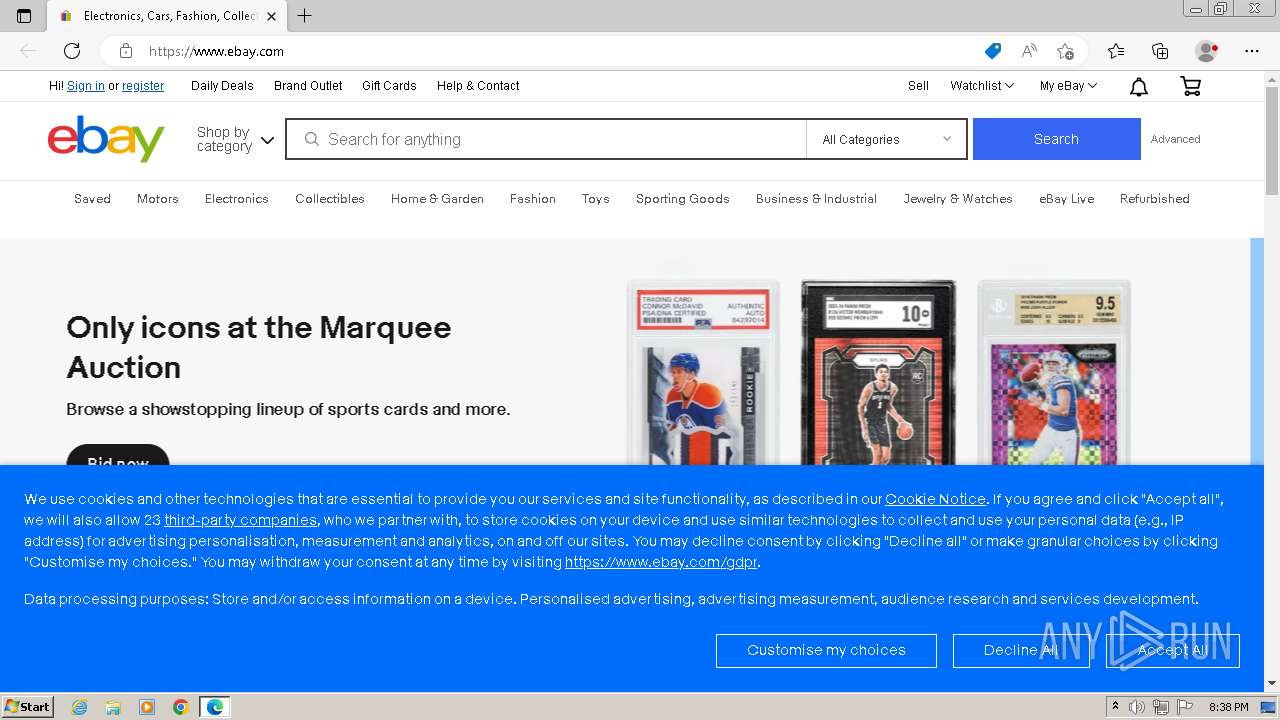Open the eBay Live section
Viewport: 1280px width, 720px height.
coord(1067,199)
